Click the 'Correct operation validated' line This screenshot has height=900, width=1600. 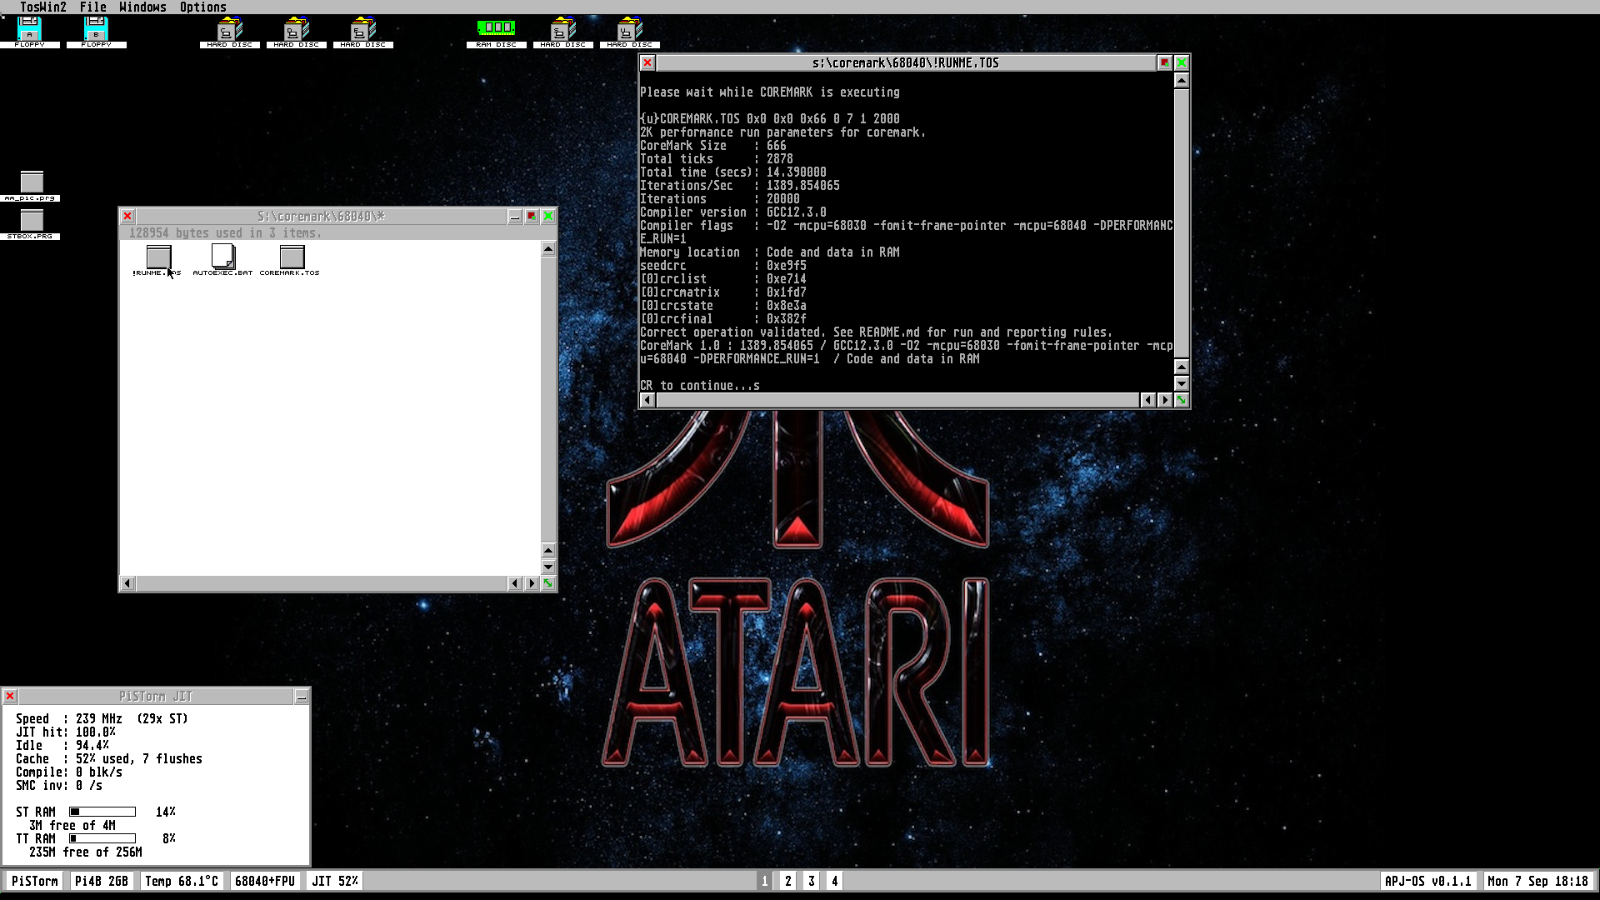(x=876, y=332)
